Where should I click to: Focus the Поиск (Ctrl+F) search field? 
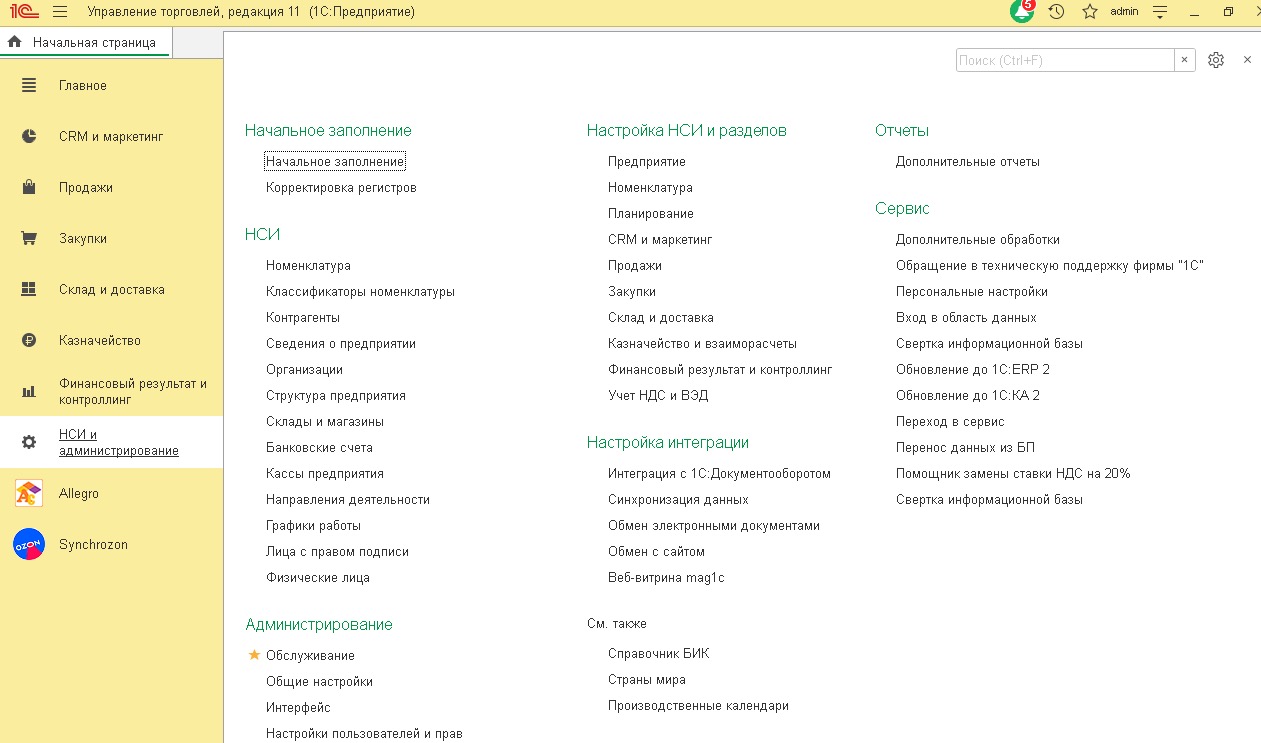(x=1065, y=60)
